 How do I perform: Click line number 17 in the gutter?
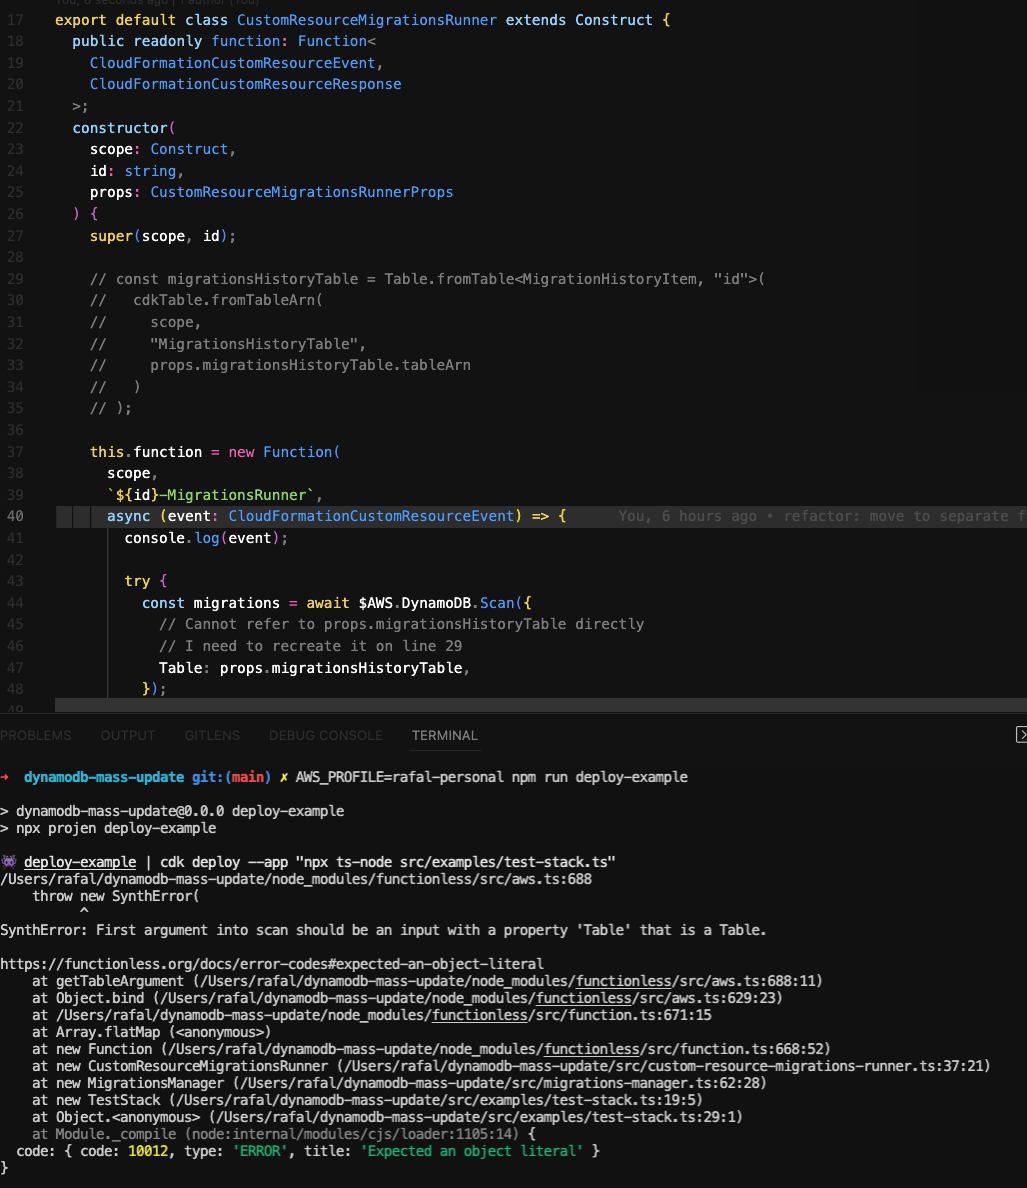[16, 20]
